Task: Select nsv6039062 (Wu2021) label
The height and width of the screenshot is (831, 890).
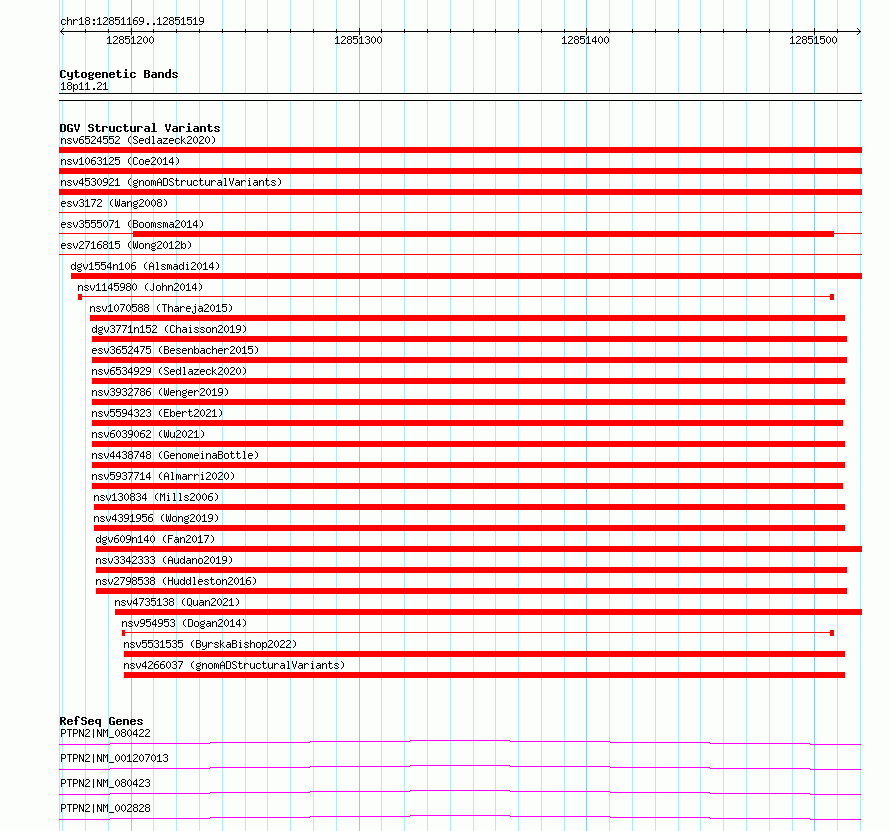Action: click(x=148, y=434)
